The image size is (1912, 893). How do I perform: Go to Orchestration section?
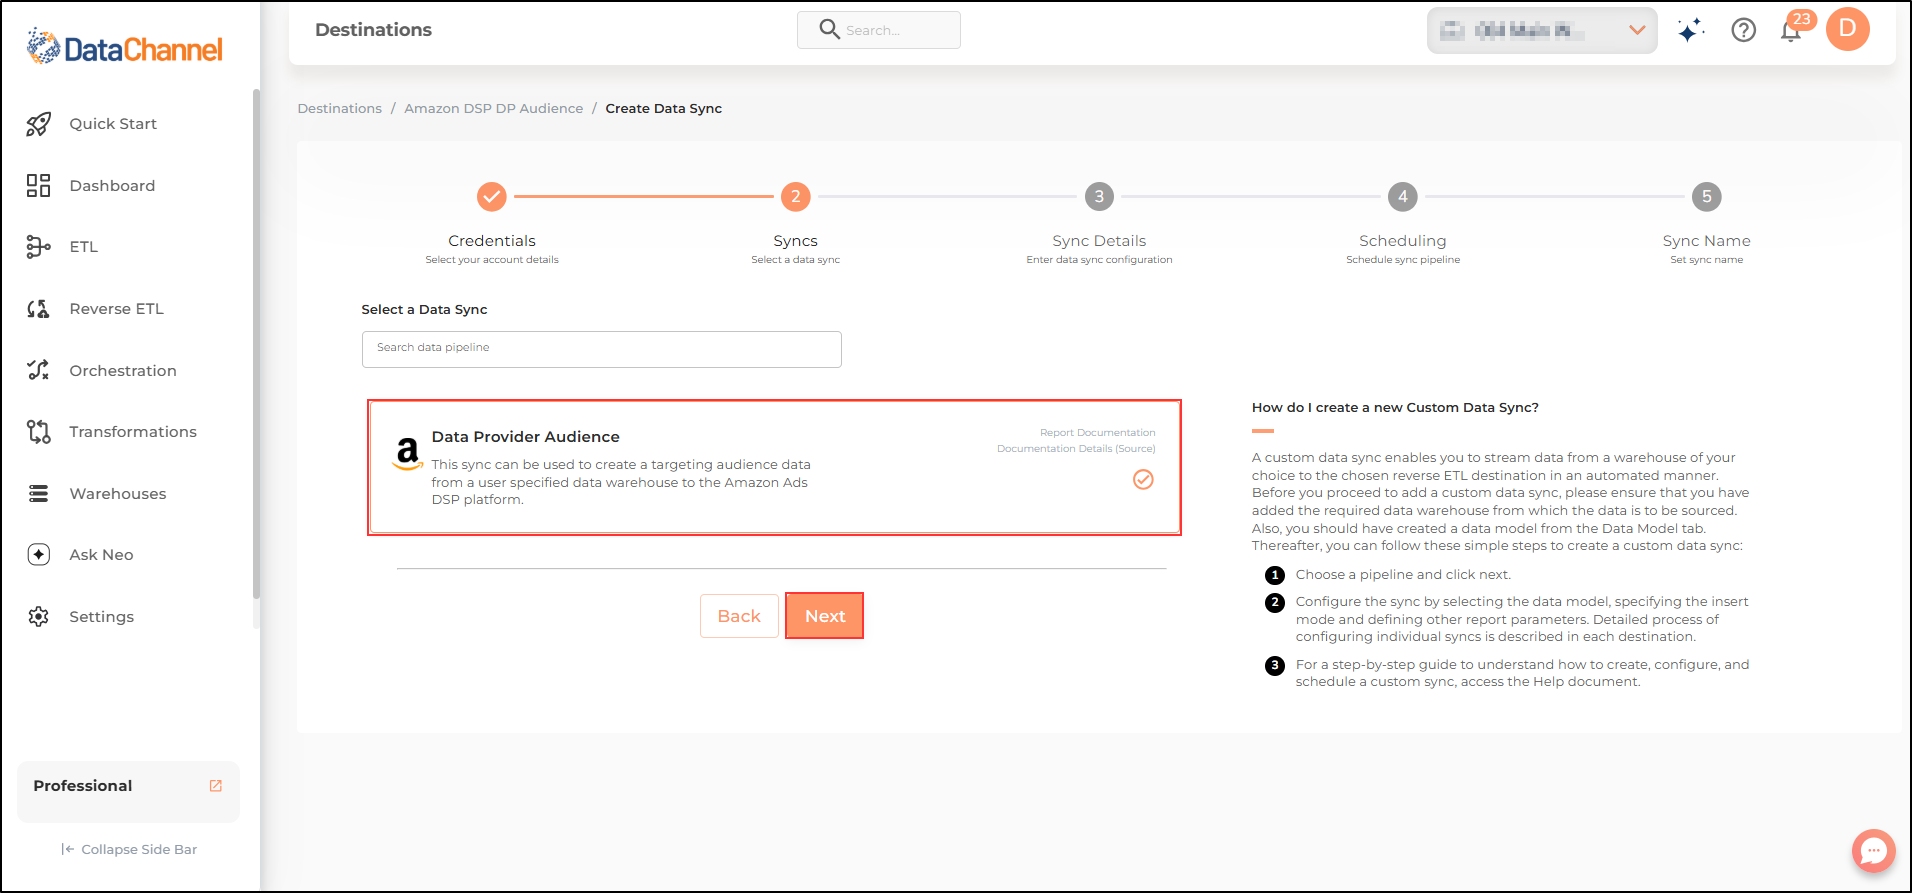(123, 371)
